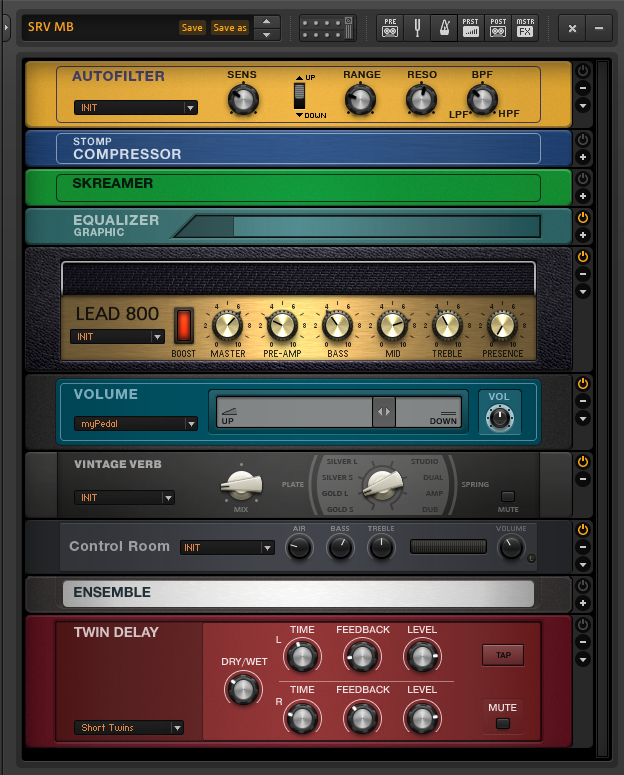Open Twin Delay Short Twins preset dropdown
The width and height of the screenshot is (624, 775).
128,728
